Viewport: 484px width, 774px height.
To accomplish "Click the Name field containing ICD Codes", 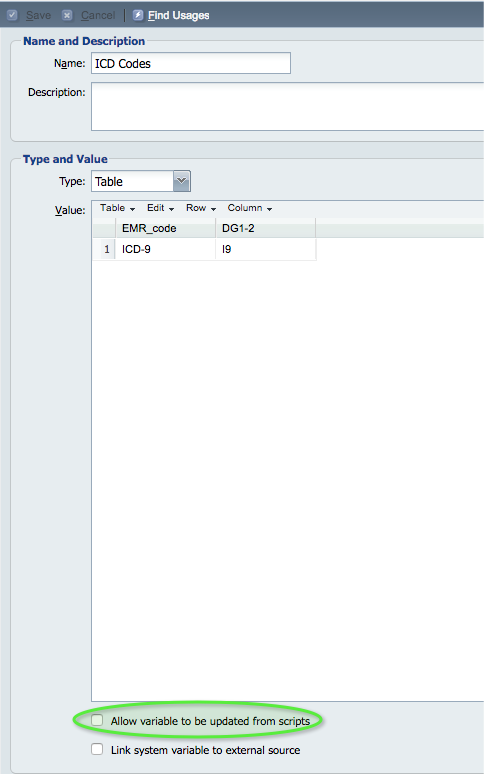I will pos(191,63).
